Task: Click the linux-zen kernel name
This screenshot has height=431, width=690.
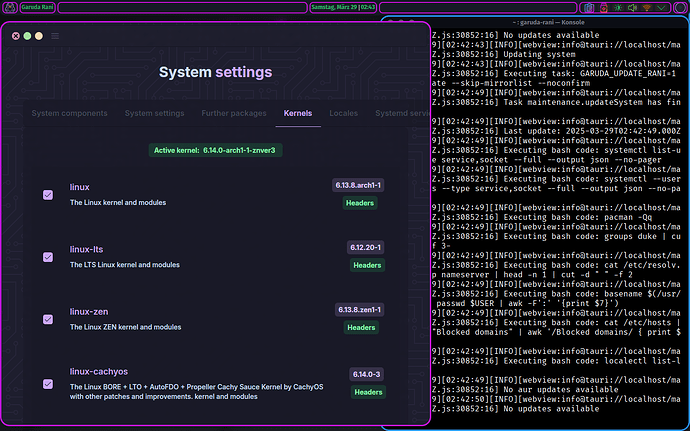Action: click(89, 312)
